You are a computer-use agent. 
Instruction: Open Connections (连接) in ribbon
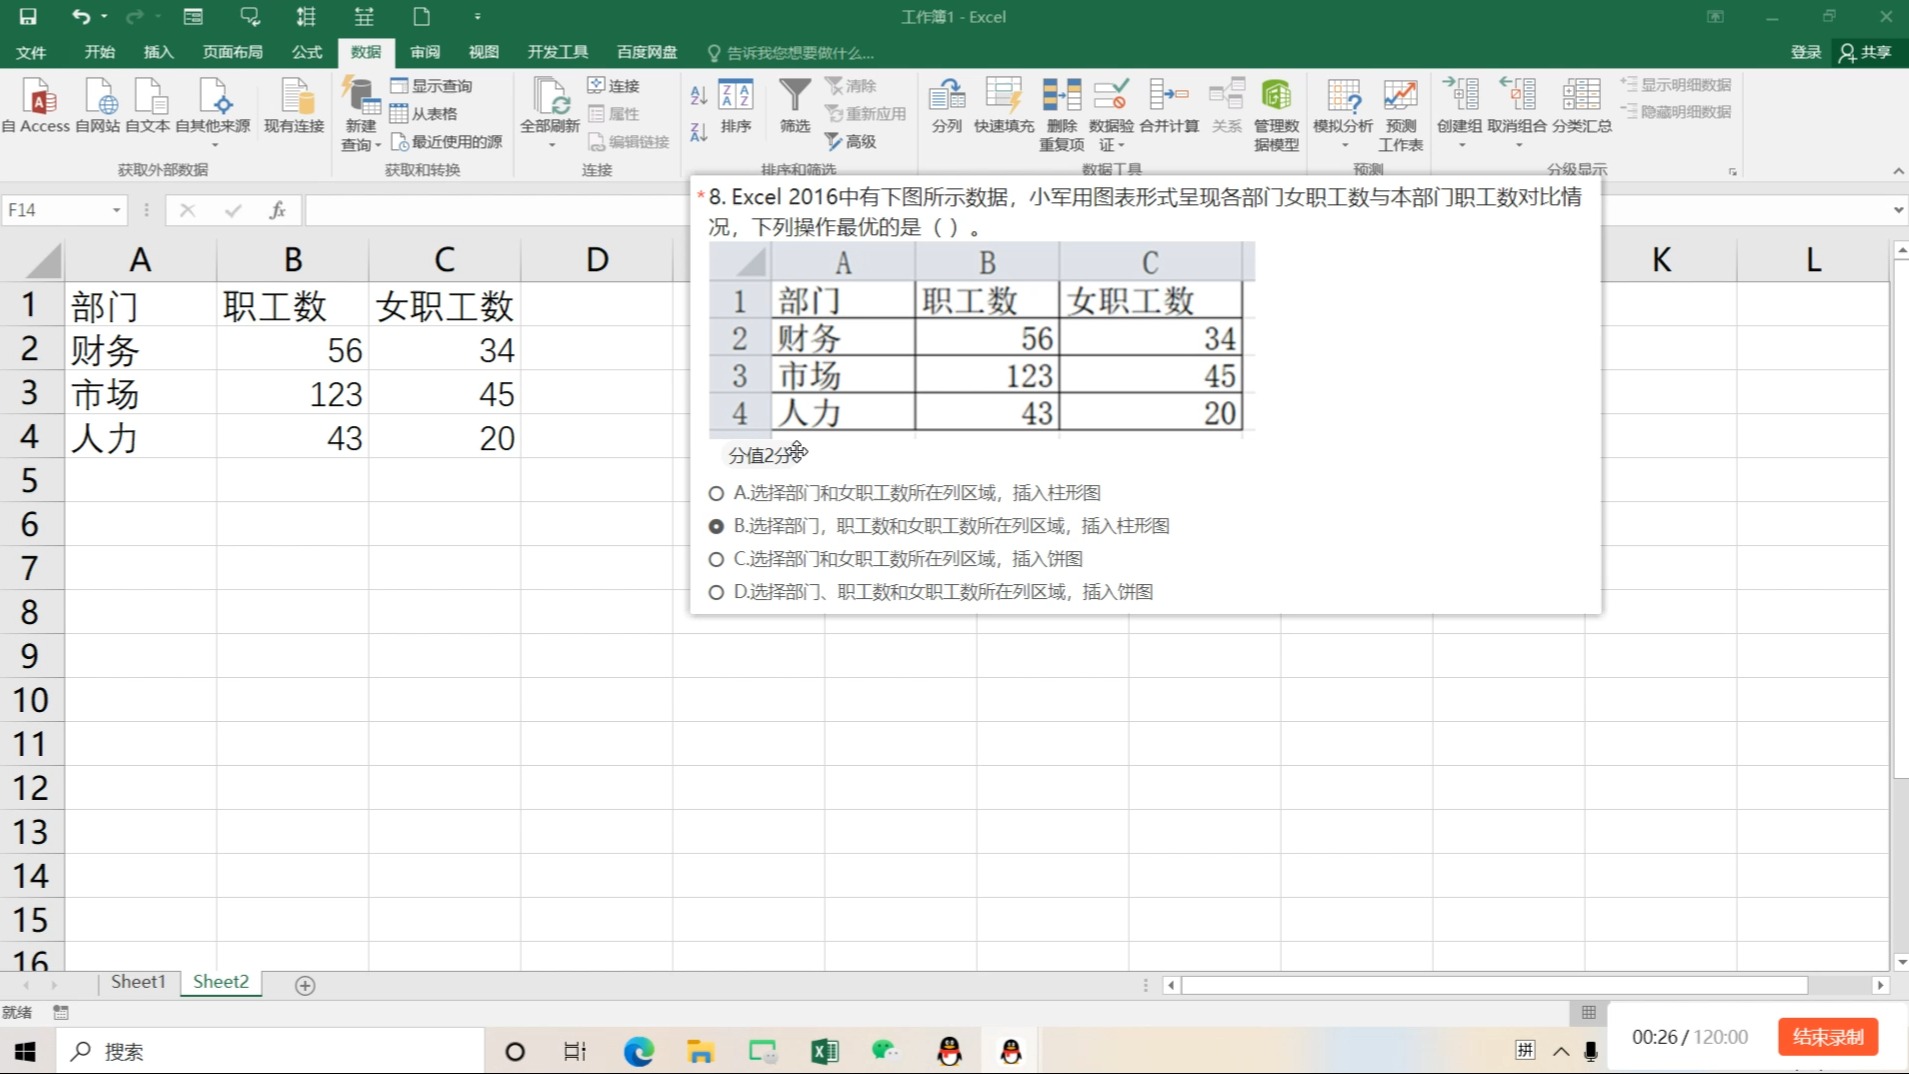click(x=613, y=86)
